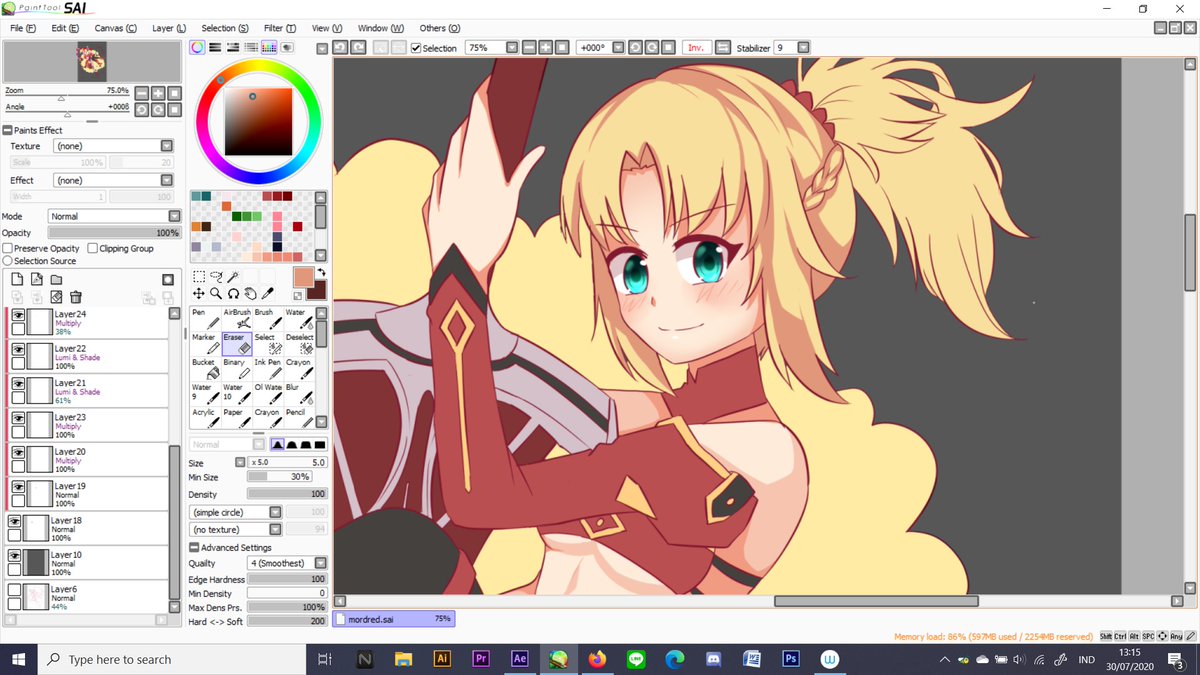
Task: Open the Filter menu
Action: pos(280,28)
